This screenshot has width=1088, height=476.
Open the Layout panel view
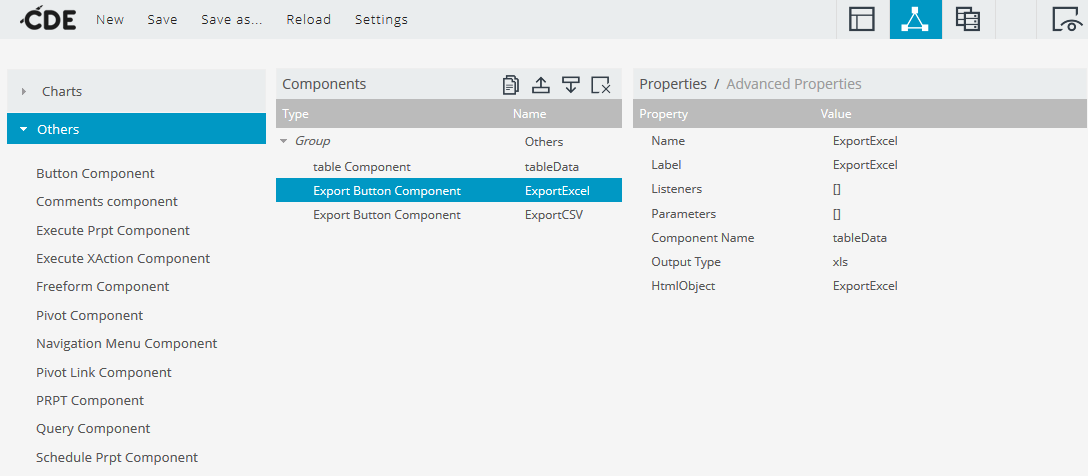click(x=862, y=19)
